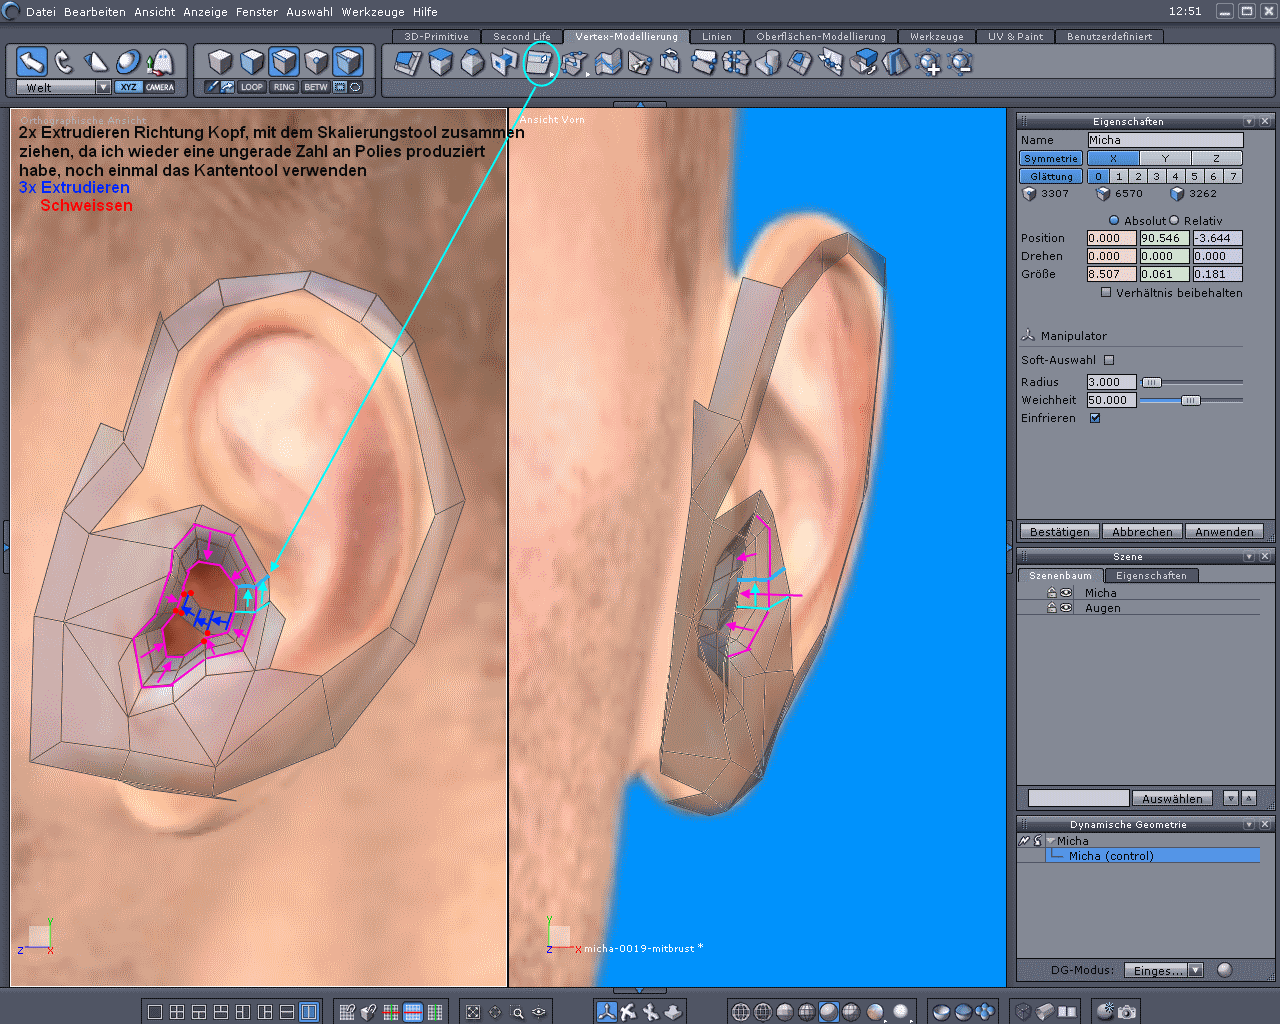Check Verhältnis beibehalten option
Screen dimensions: 1280x1024
tap(1106, 293)
